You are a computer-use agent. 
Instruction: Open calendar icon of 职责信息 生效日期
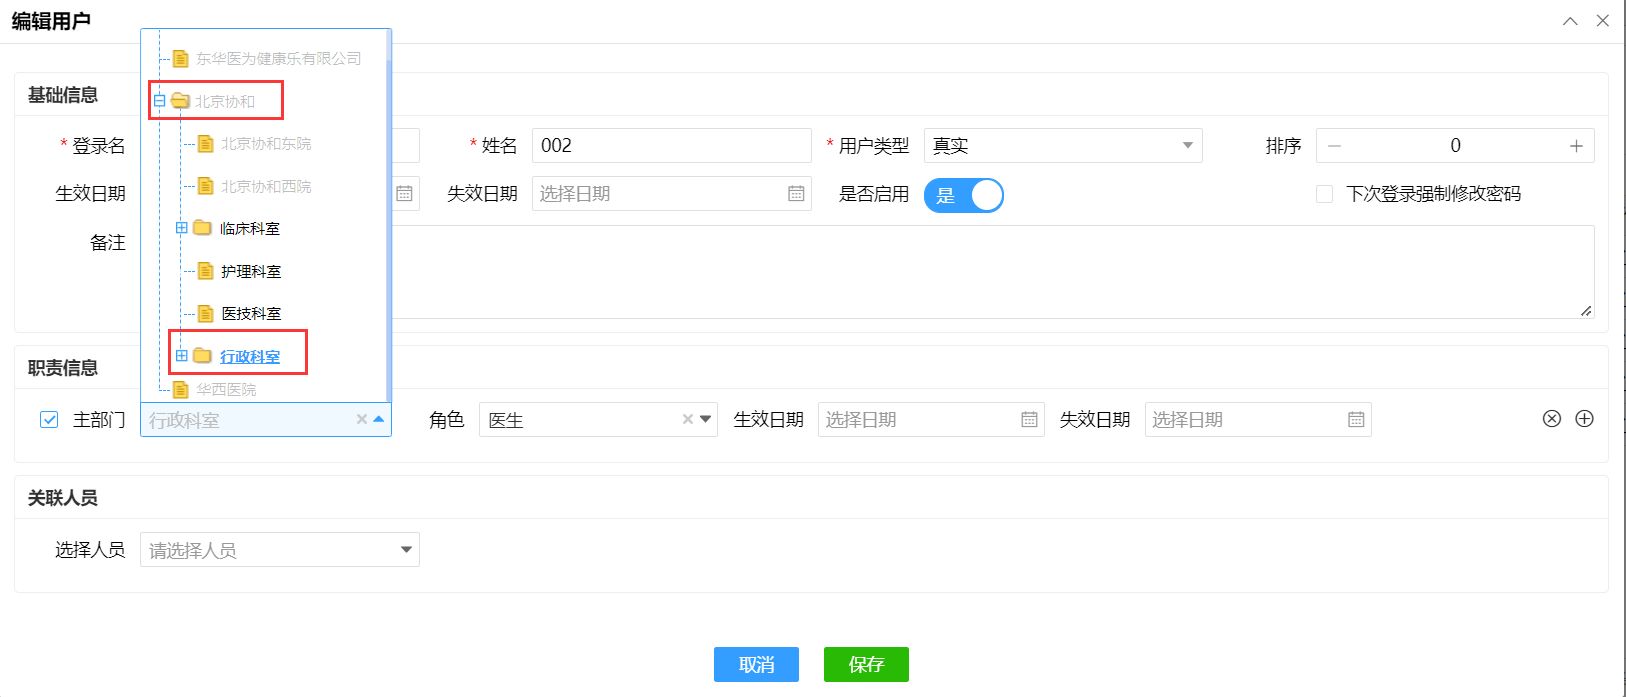tap(1029, 420)
